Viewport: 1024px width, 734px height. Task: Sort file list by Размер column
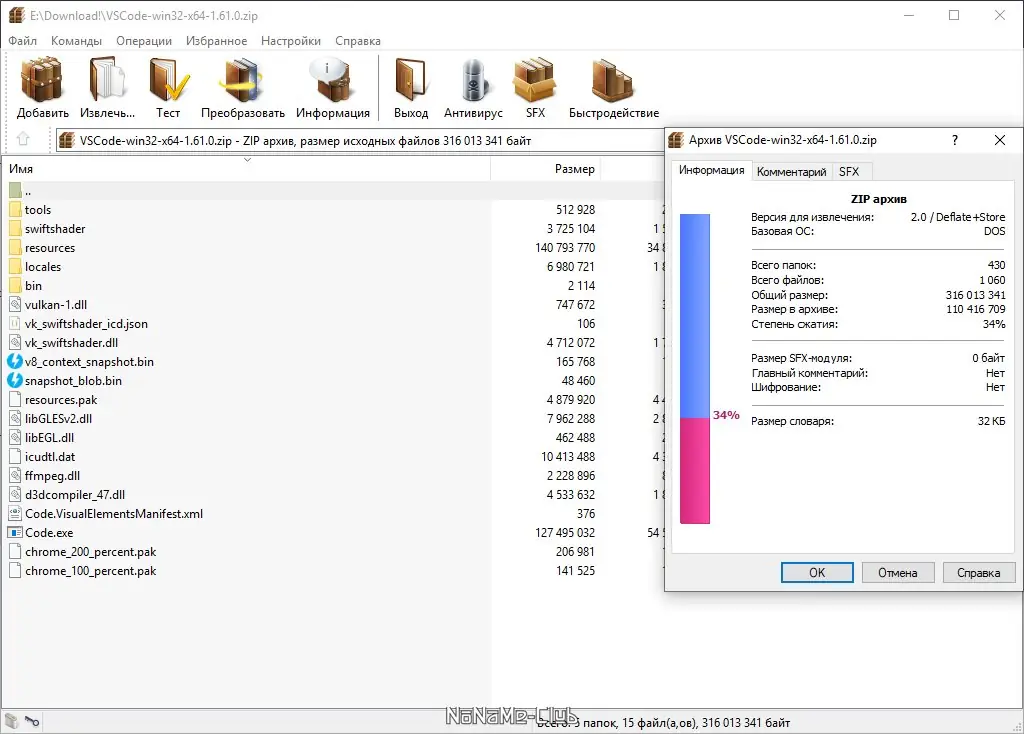545,168
